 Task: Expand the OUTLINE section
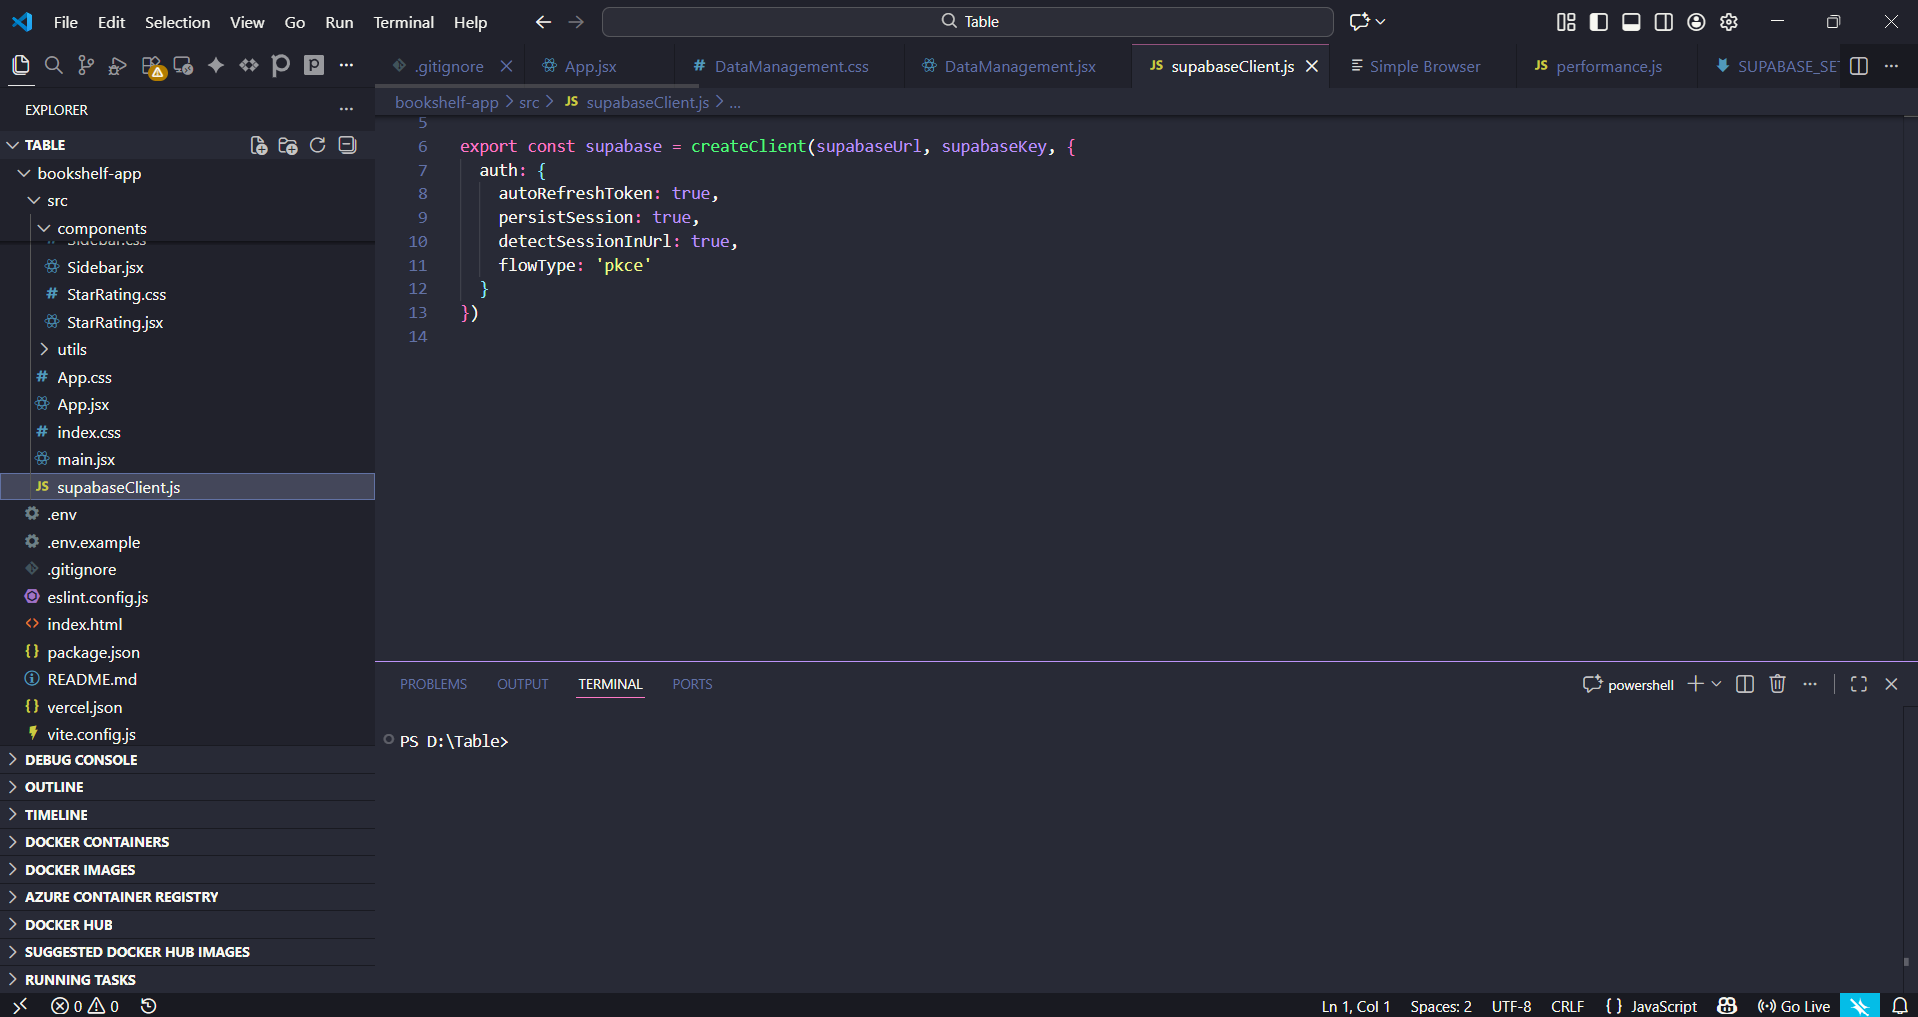(54, 788)
